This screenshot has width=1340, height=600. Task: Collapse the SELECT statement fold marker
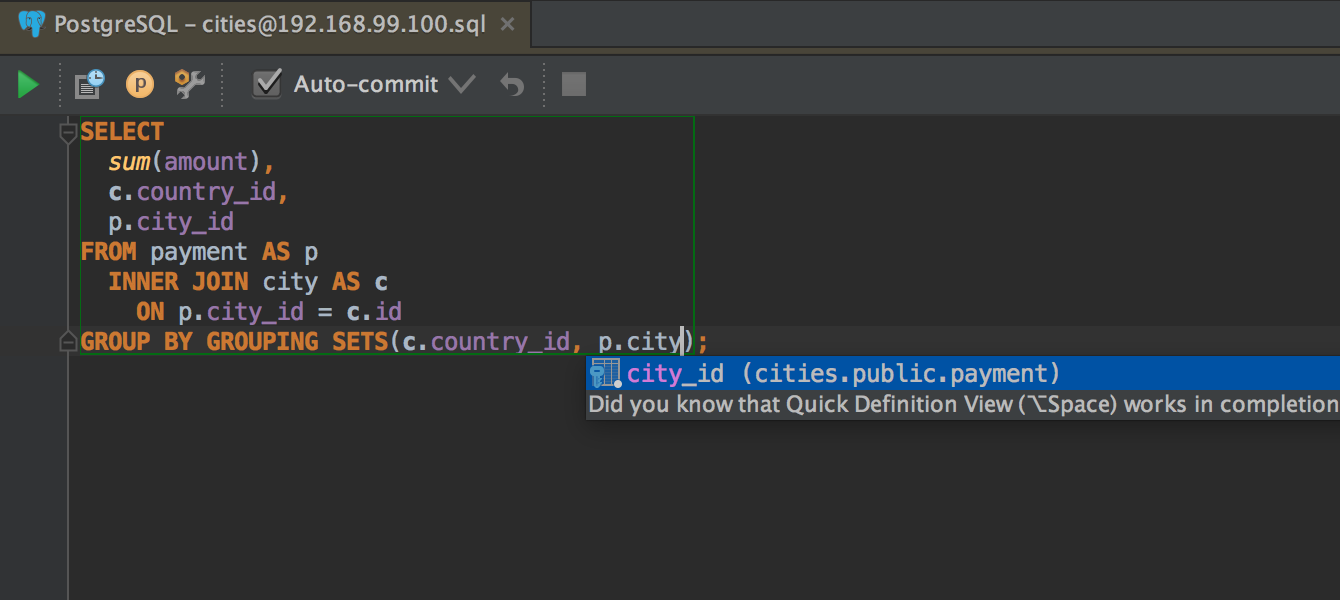[x=68, y=132]
